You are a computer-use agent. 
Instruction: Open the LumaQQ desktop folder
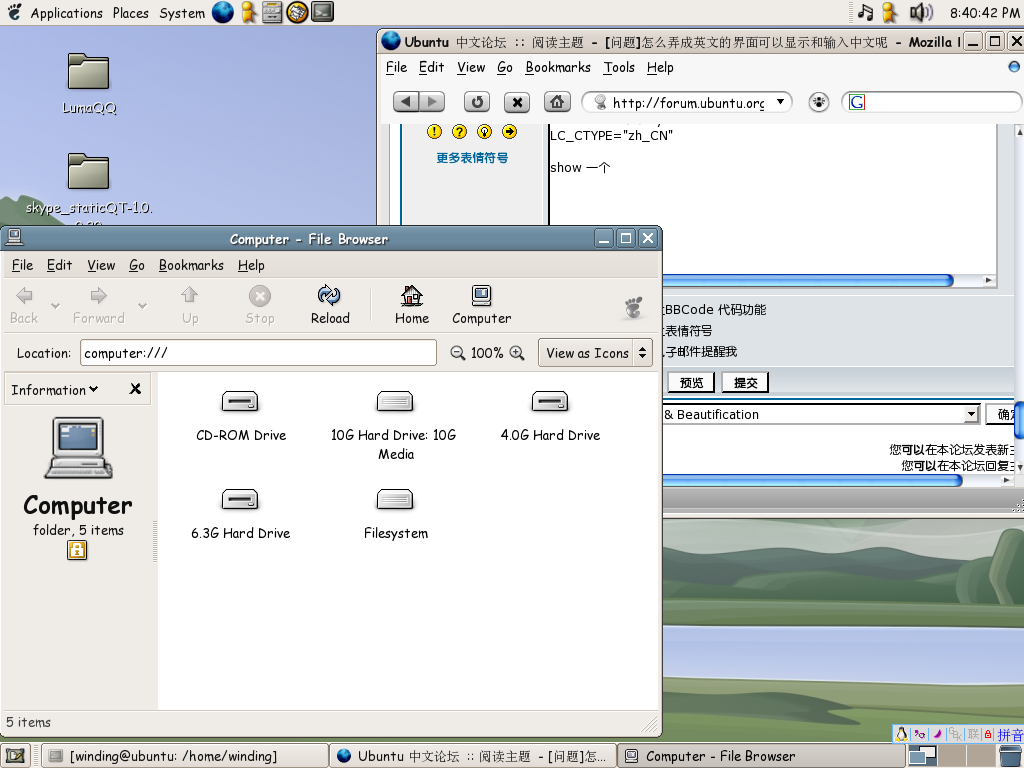tap(89, 84)
